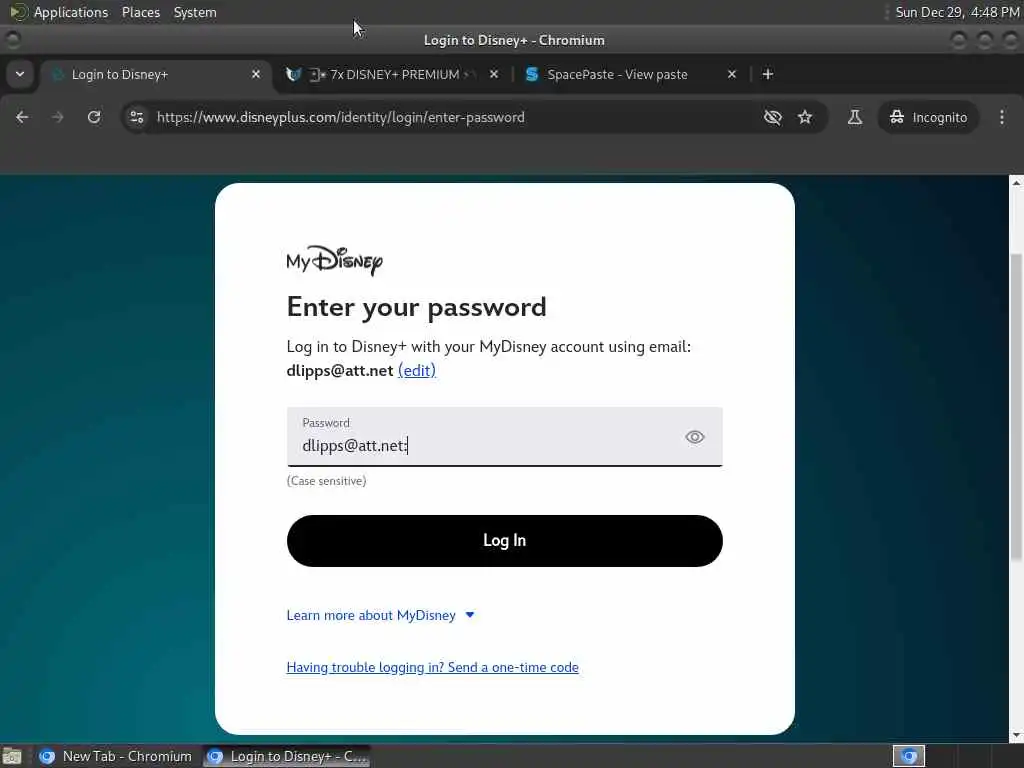Expand the tab search dropdown
This screenshot has height=768, width=1024.
[20, 74]
